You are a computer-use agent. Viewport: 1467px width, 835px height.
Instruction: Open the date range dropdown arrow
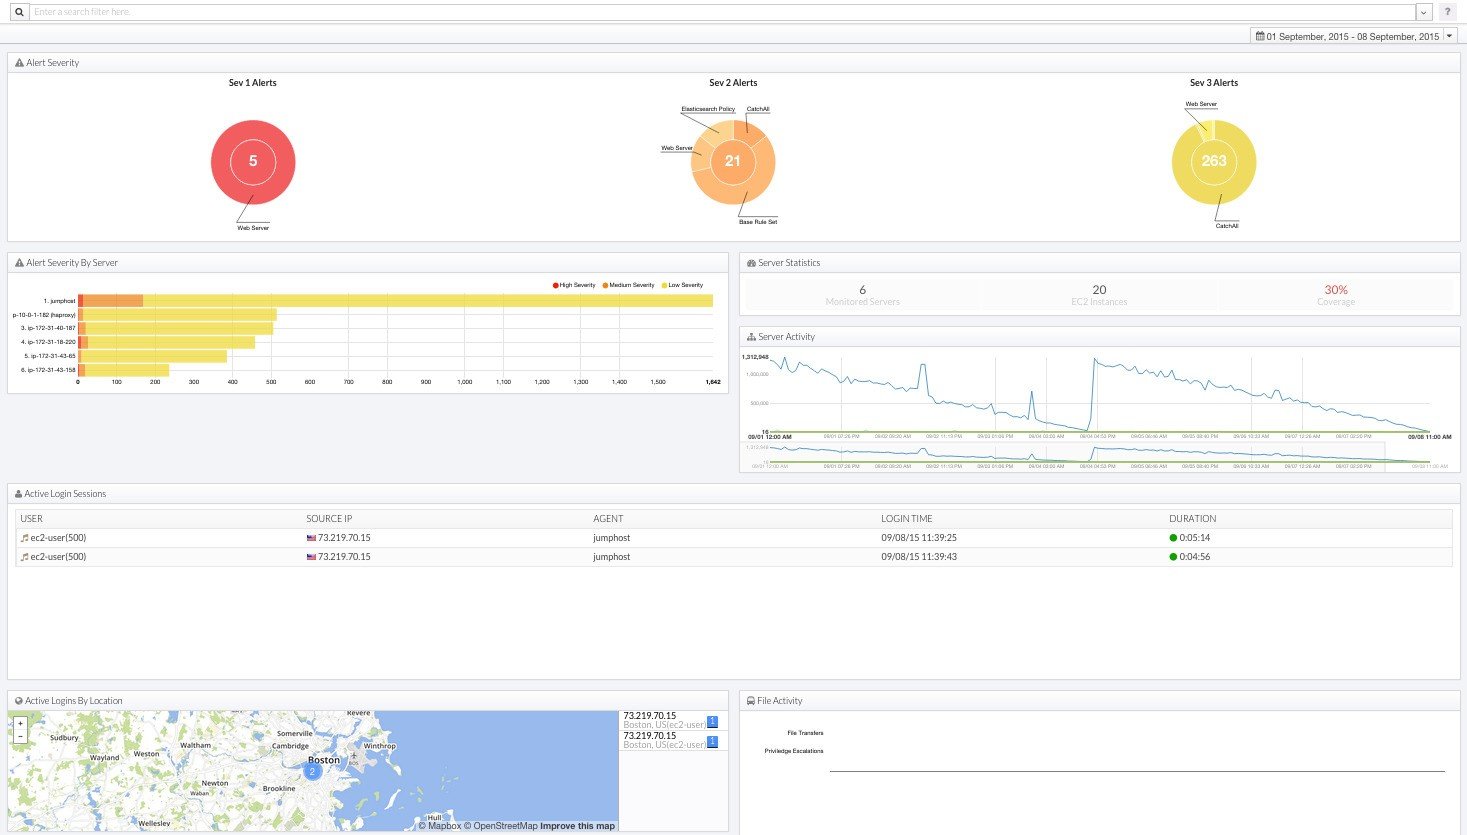click(x=1450, y=36)
